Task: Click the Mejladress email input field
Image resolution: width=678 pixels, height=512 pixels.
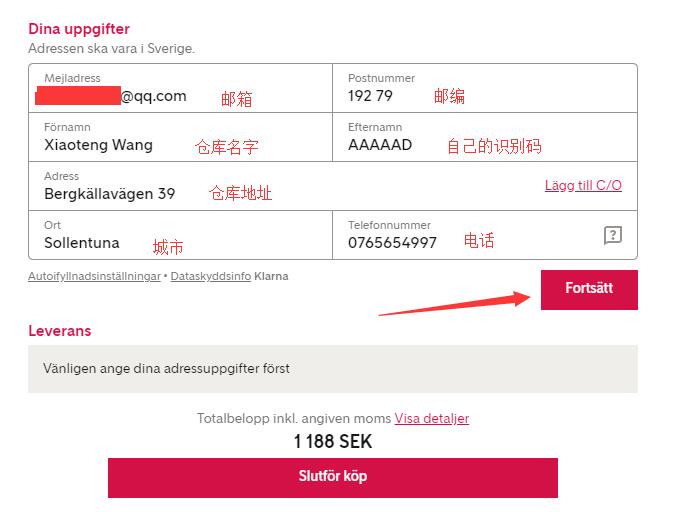Action: coord(180,88)
